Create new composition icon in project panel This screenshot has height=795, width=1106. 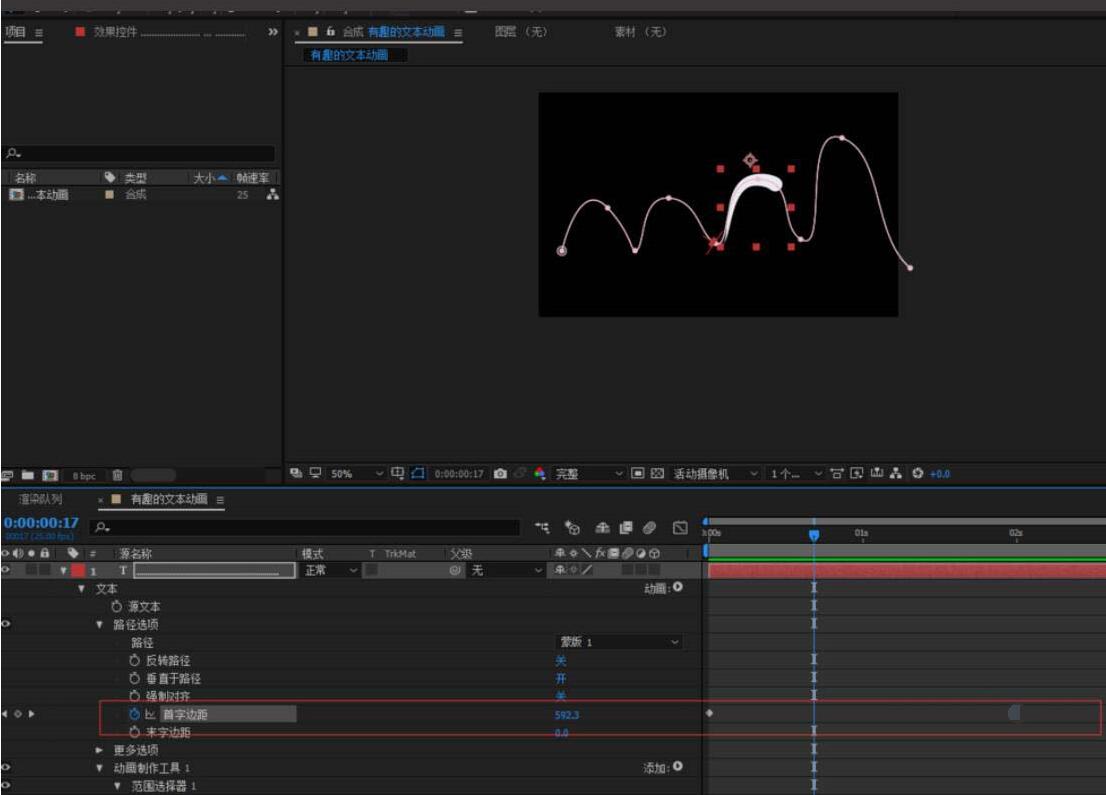(50, 475)
